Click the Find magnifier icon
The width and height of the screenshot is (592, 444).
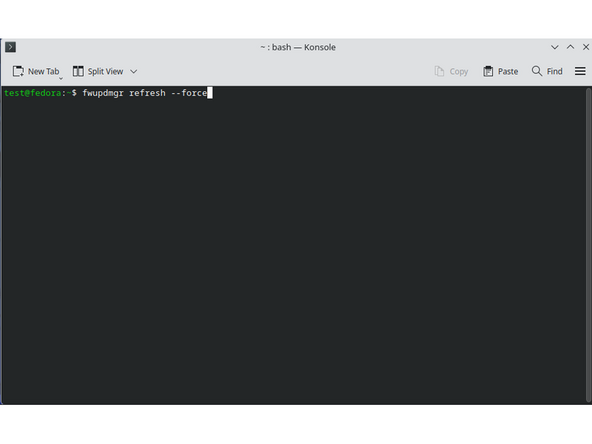536,71
